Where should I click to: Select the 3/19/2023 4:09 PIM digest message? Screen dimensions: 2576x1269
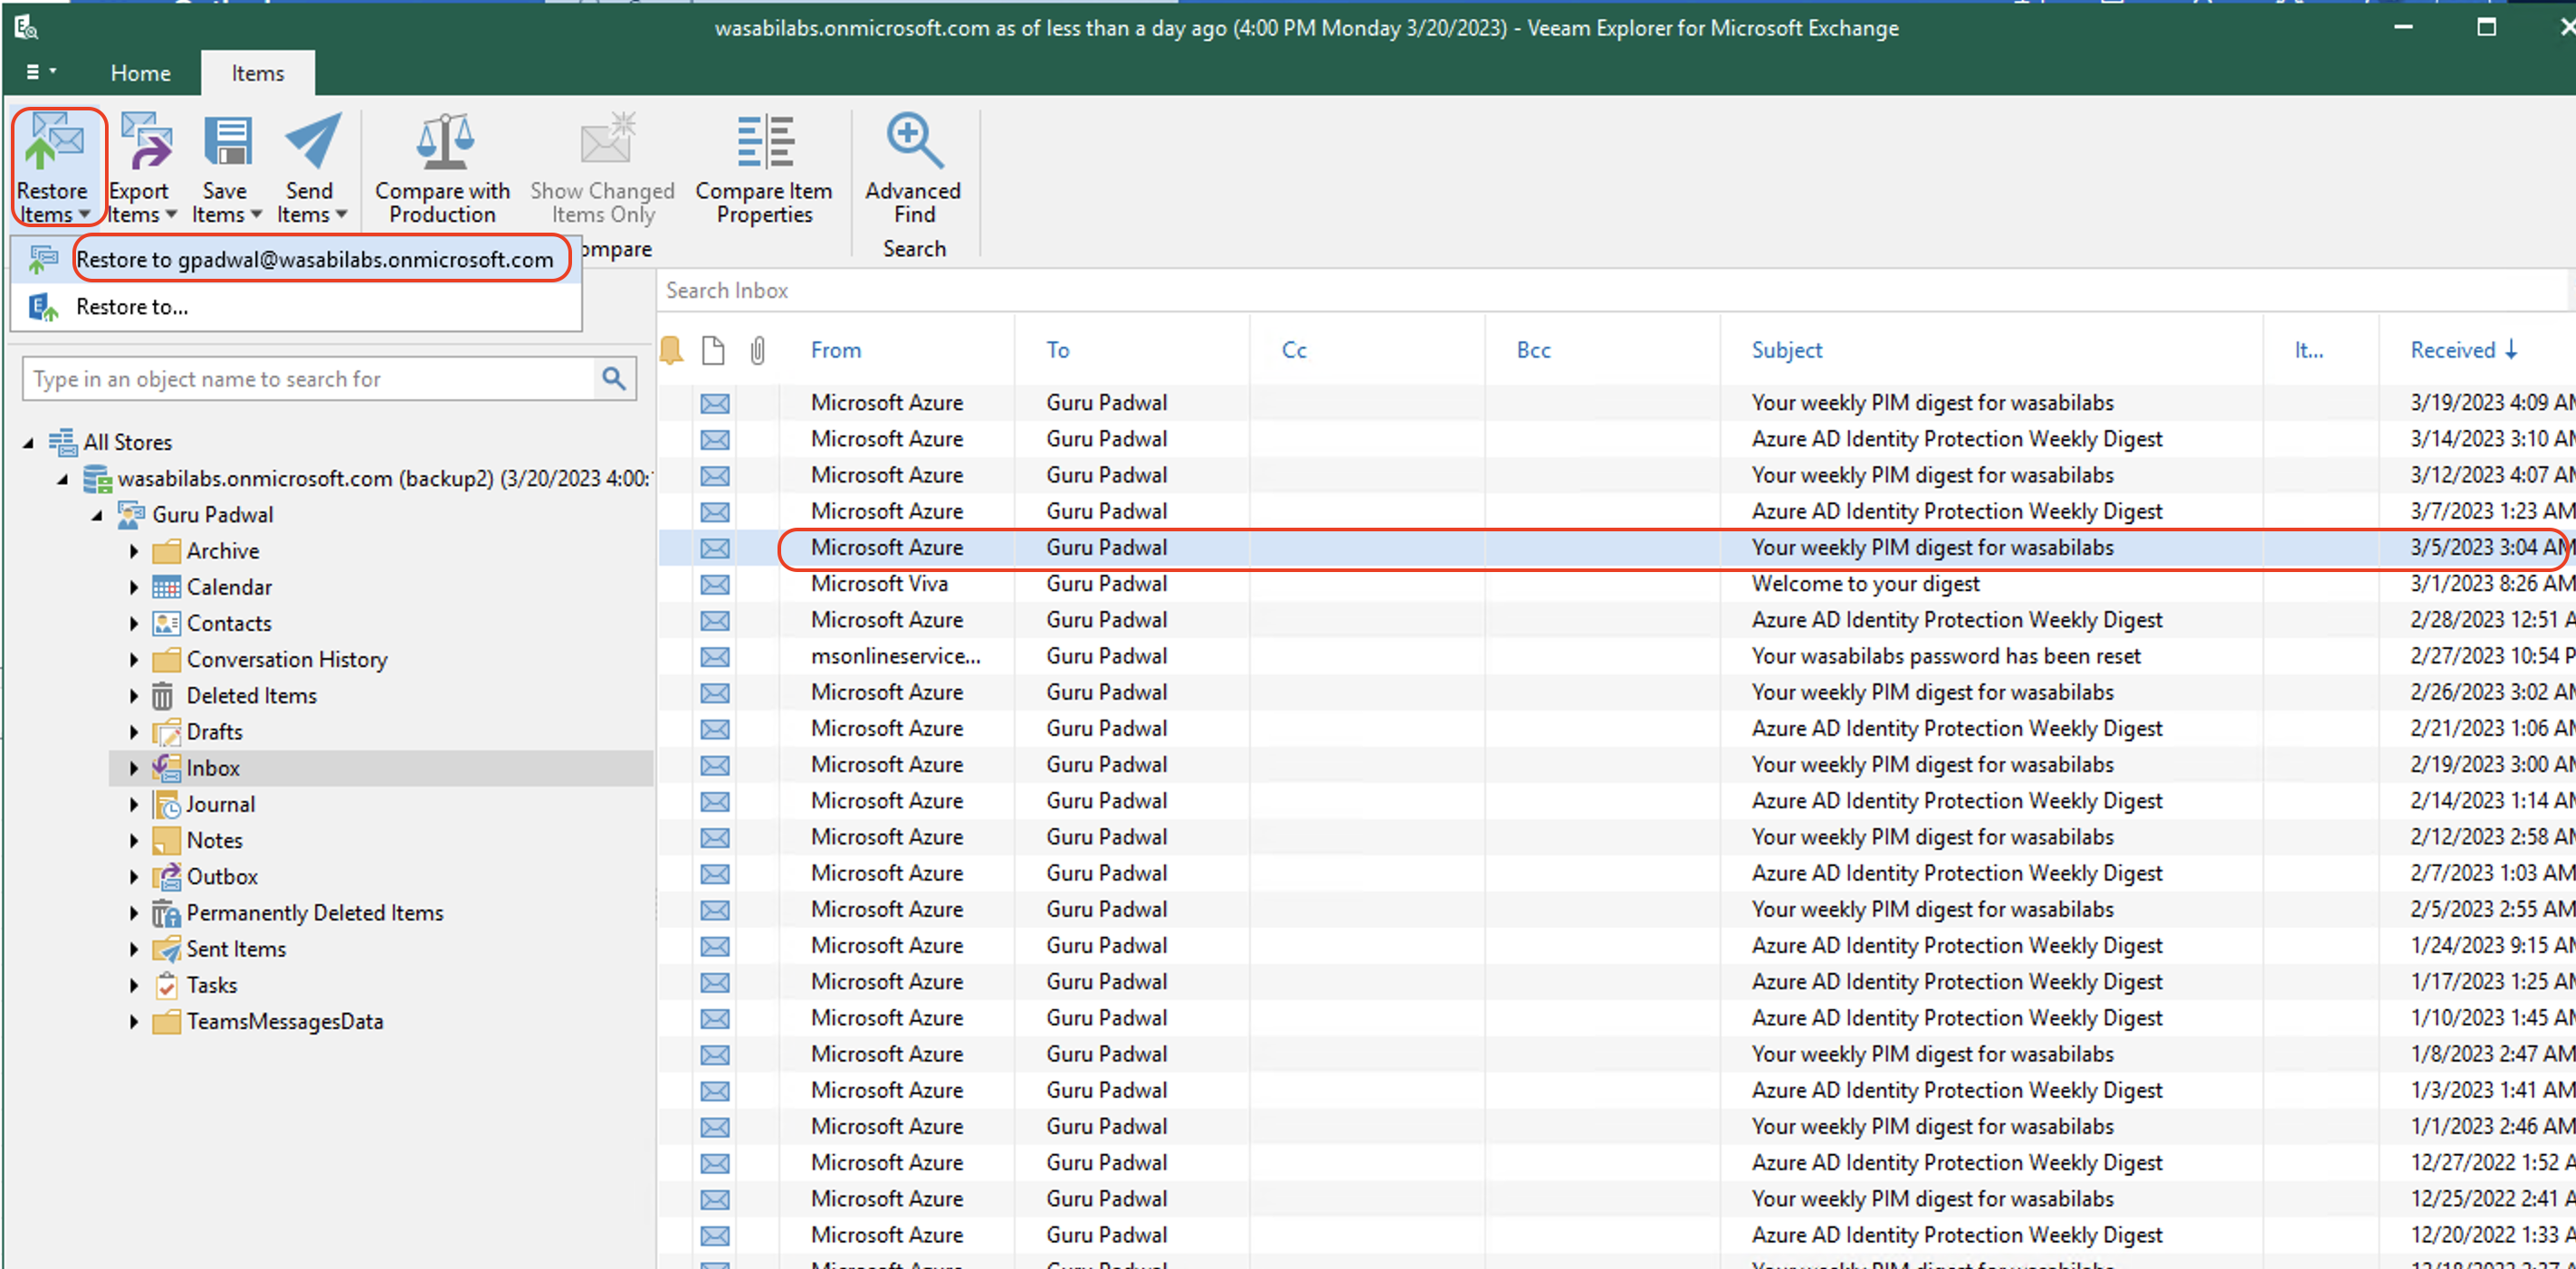[x=1618, y=403]
